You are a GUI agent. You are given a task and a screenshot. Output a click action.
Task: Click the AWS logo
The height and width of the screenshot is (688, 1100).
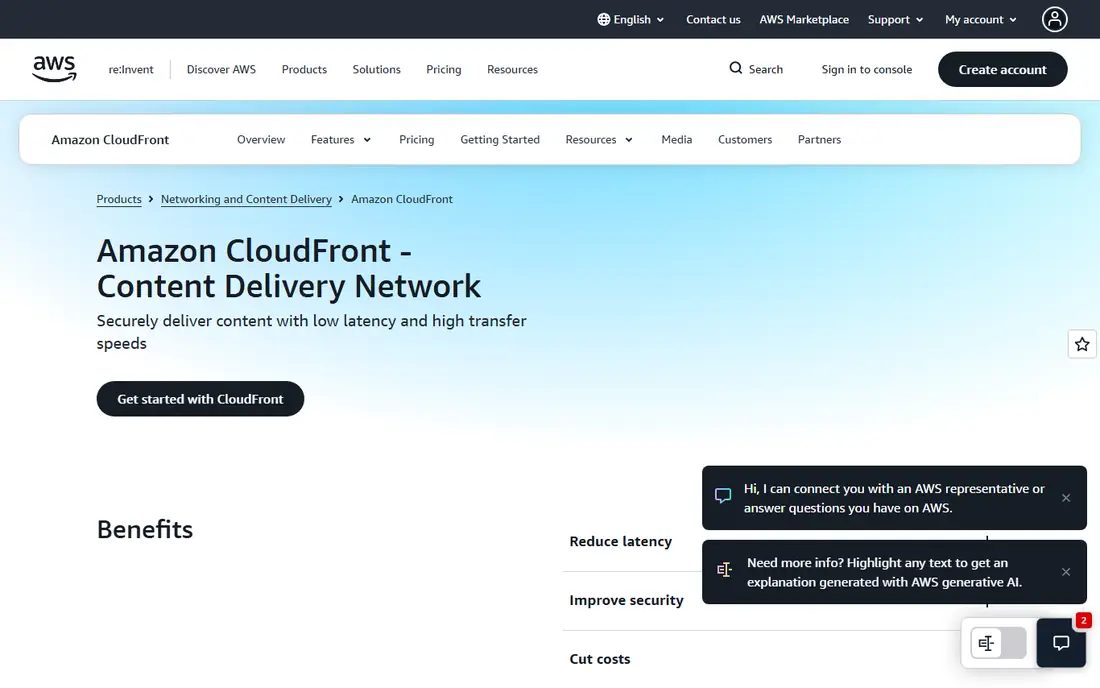point(54,69)
